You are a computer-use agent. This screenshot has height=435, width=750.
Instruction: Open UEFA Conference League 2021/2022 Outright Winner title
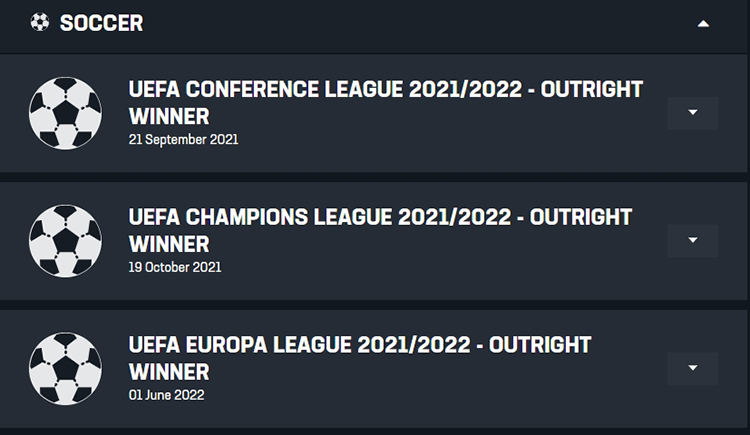[386, 103]
